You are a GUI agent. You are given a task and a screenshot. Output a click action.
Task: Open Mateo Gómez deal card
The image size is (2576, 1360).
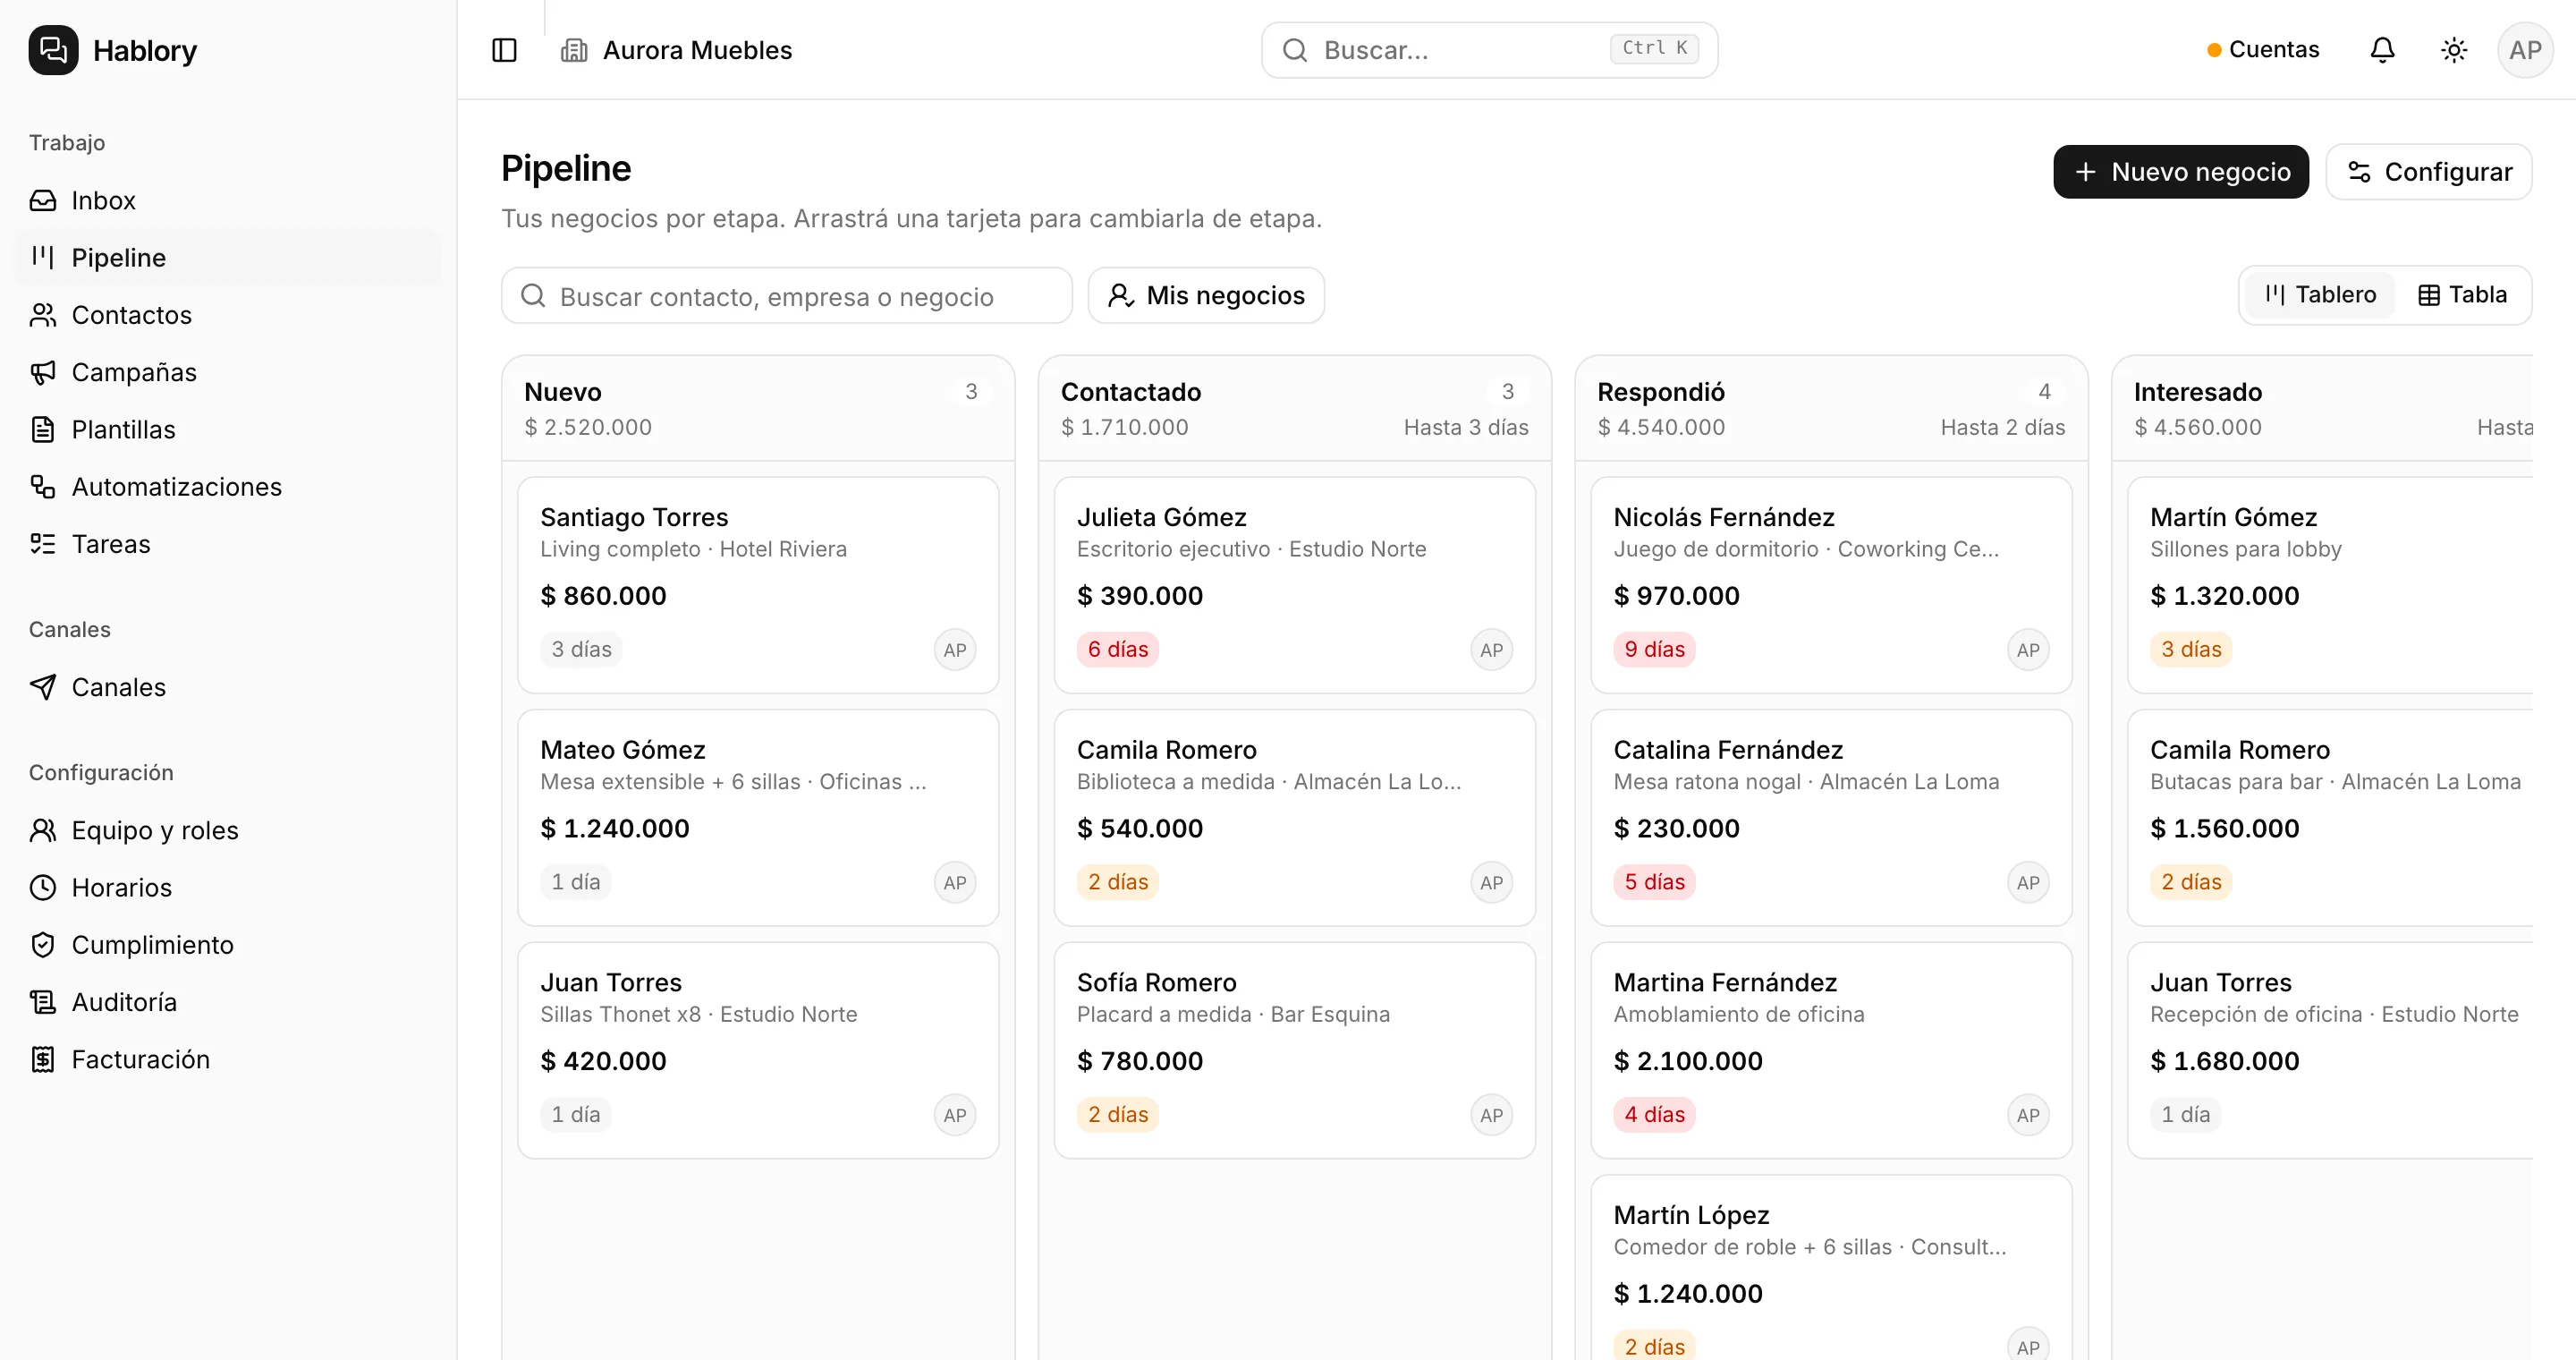(x=758, y=818)
